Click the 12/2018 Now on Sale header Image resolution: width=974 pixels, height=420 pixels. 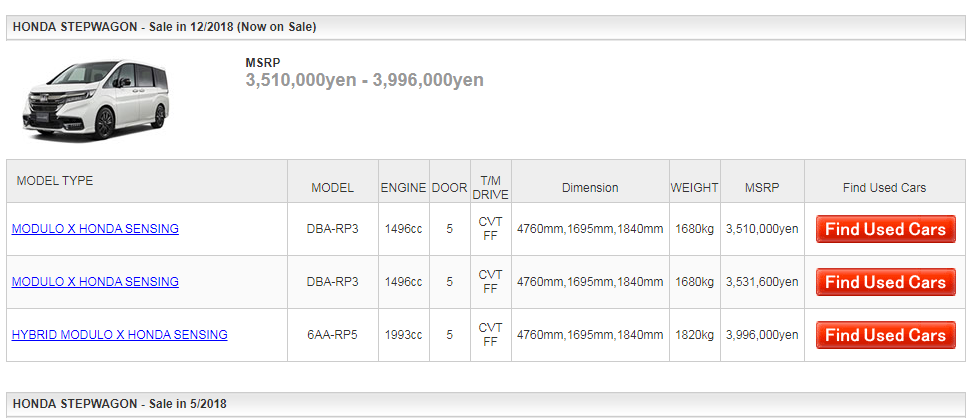(487, 27)
